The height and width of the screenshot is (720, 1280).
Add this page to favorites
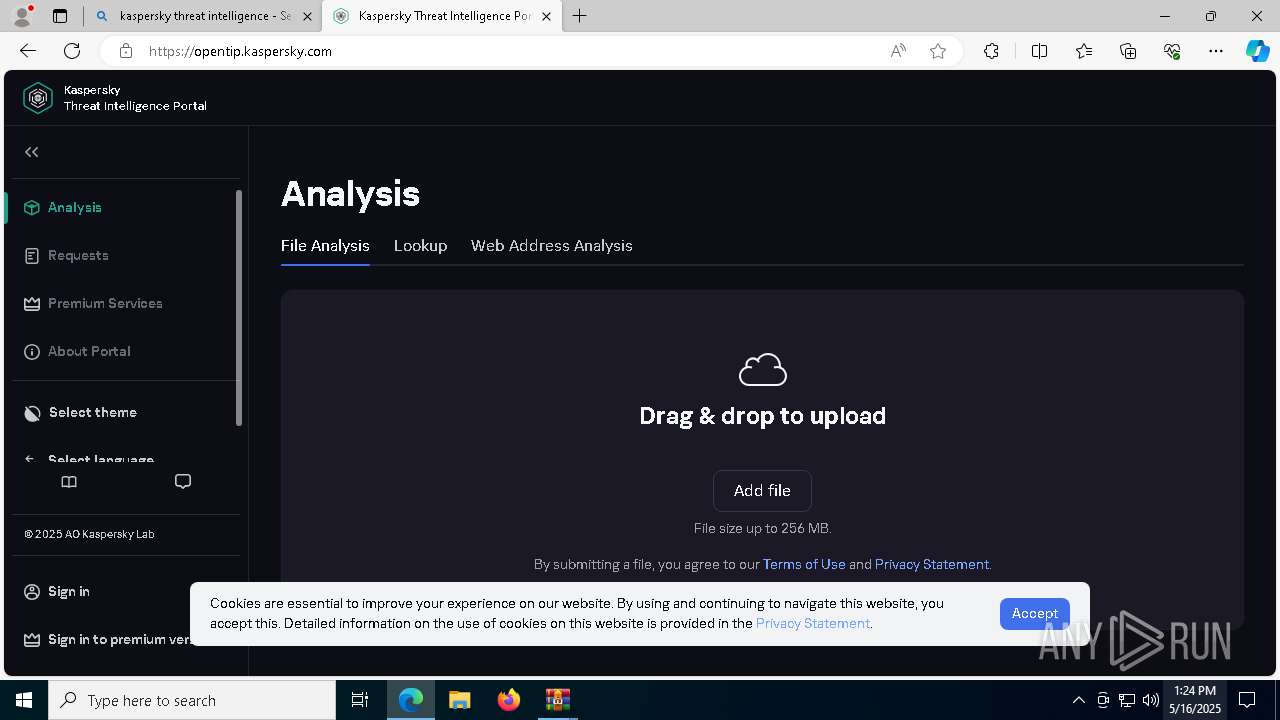tap(938, 51)
